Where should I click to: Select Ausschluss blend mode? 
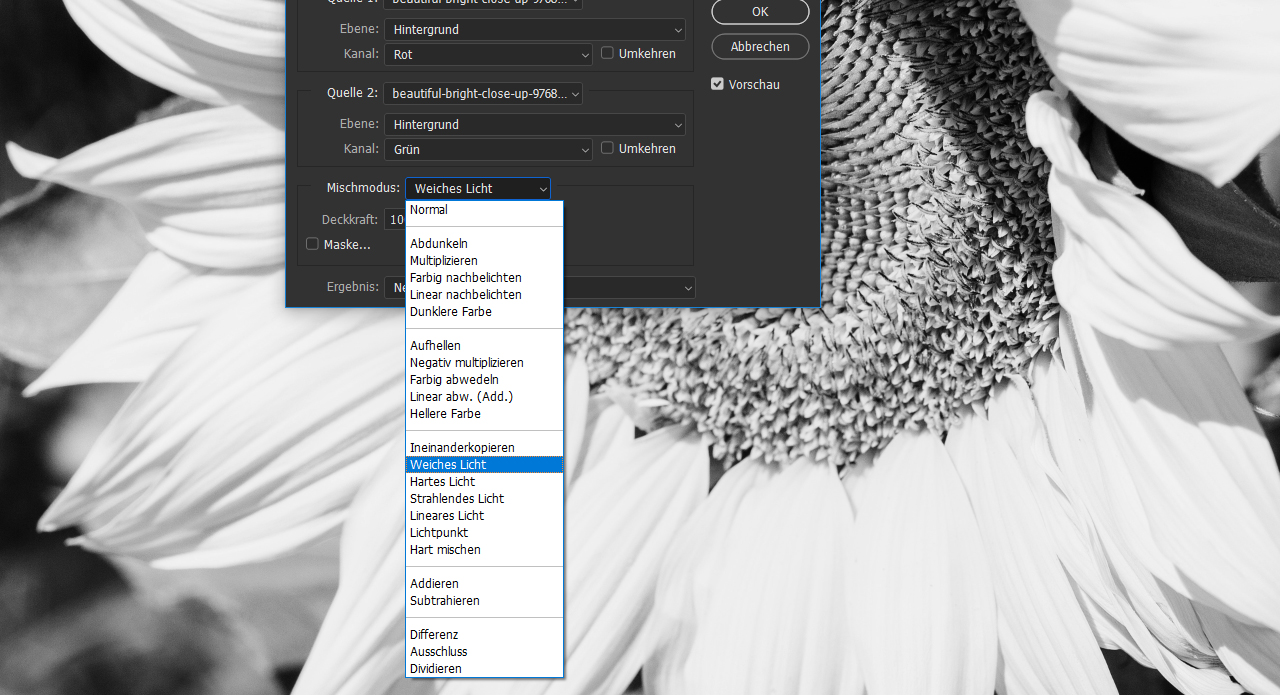[484, 652]
